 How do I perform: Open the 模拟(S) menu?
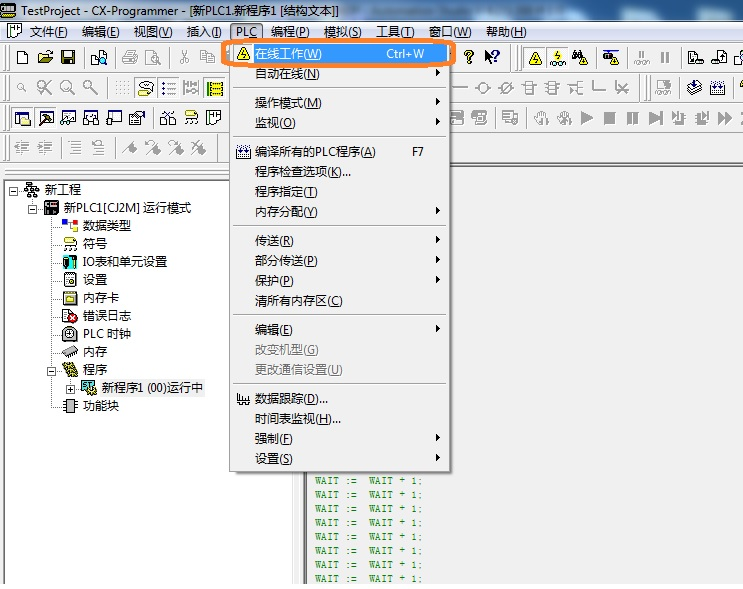click(x=342, y=32)
